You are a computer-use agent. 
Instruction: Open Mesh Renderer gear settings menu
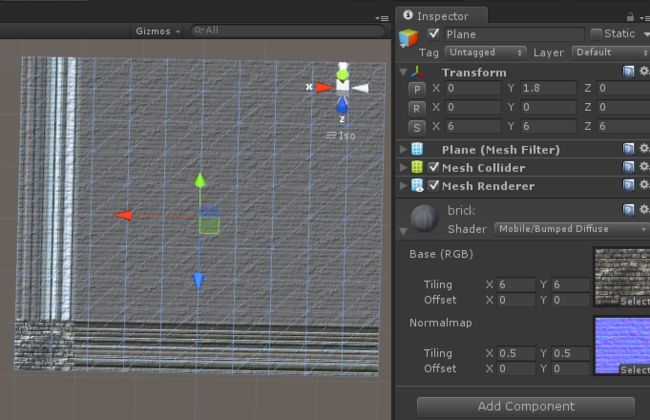tap(644, 185)
